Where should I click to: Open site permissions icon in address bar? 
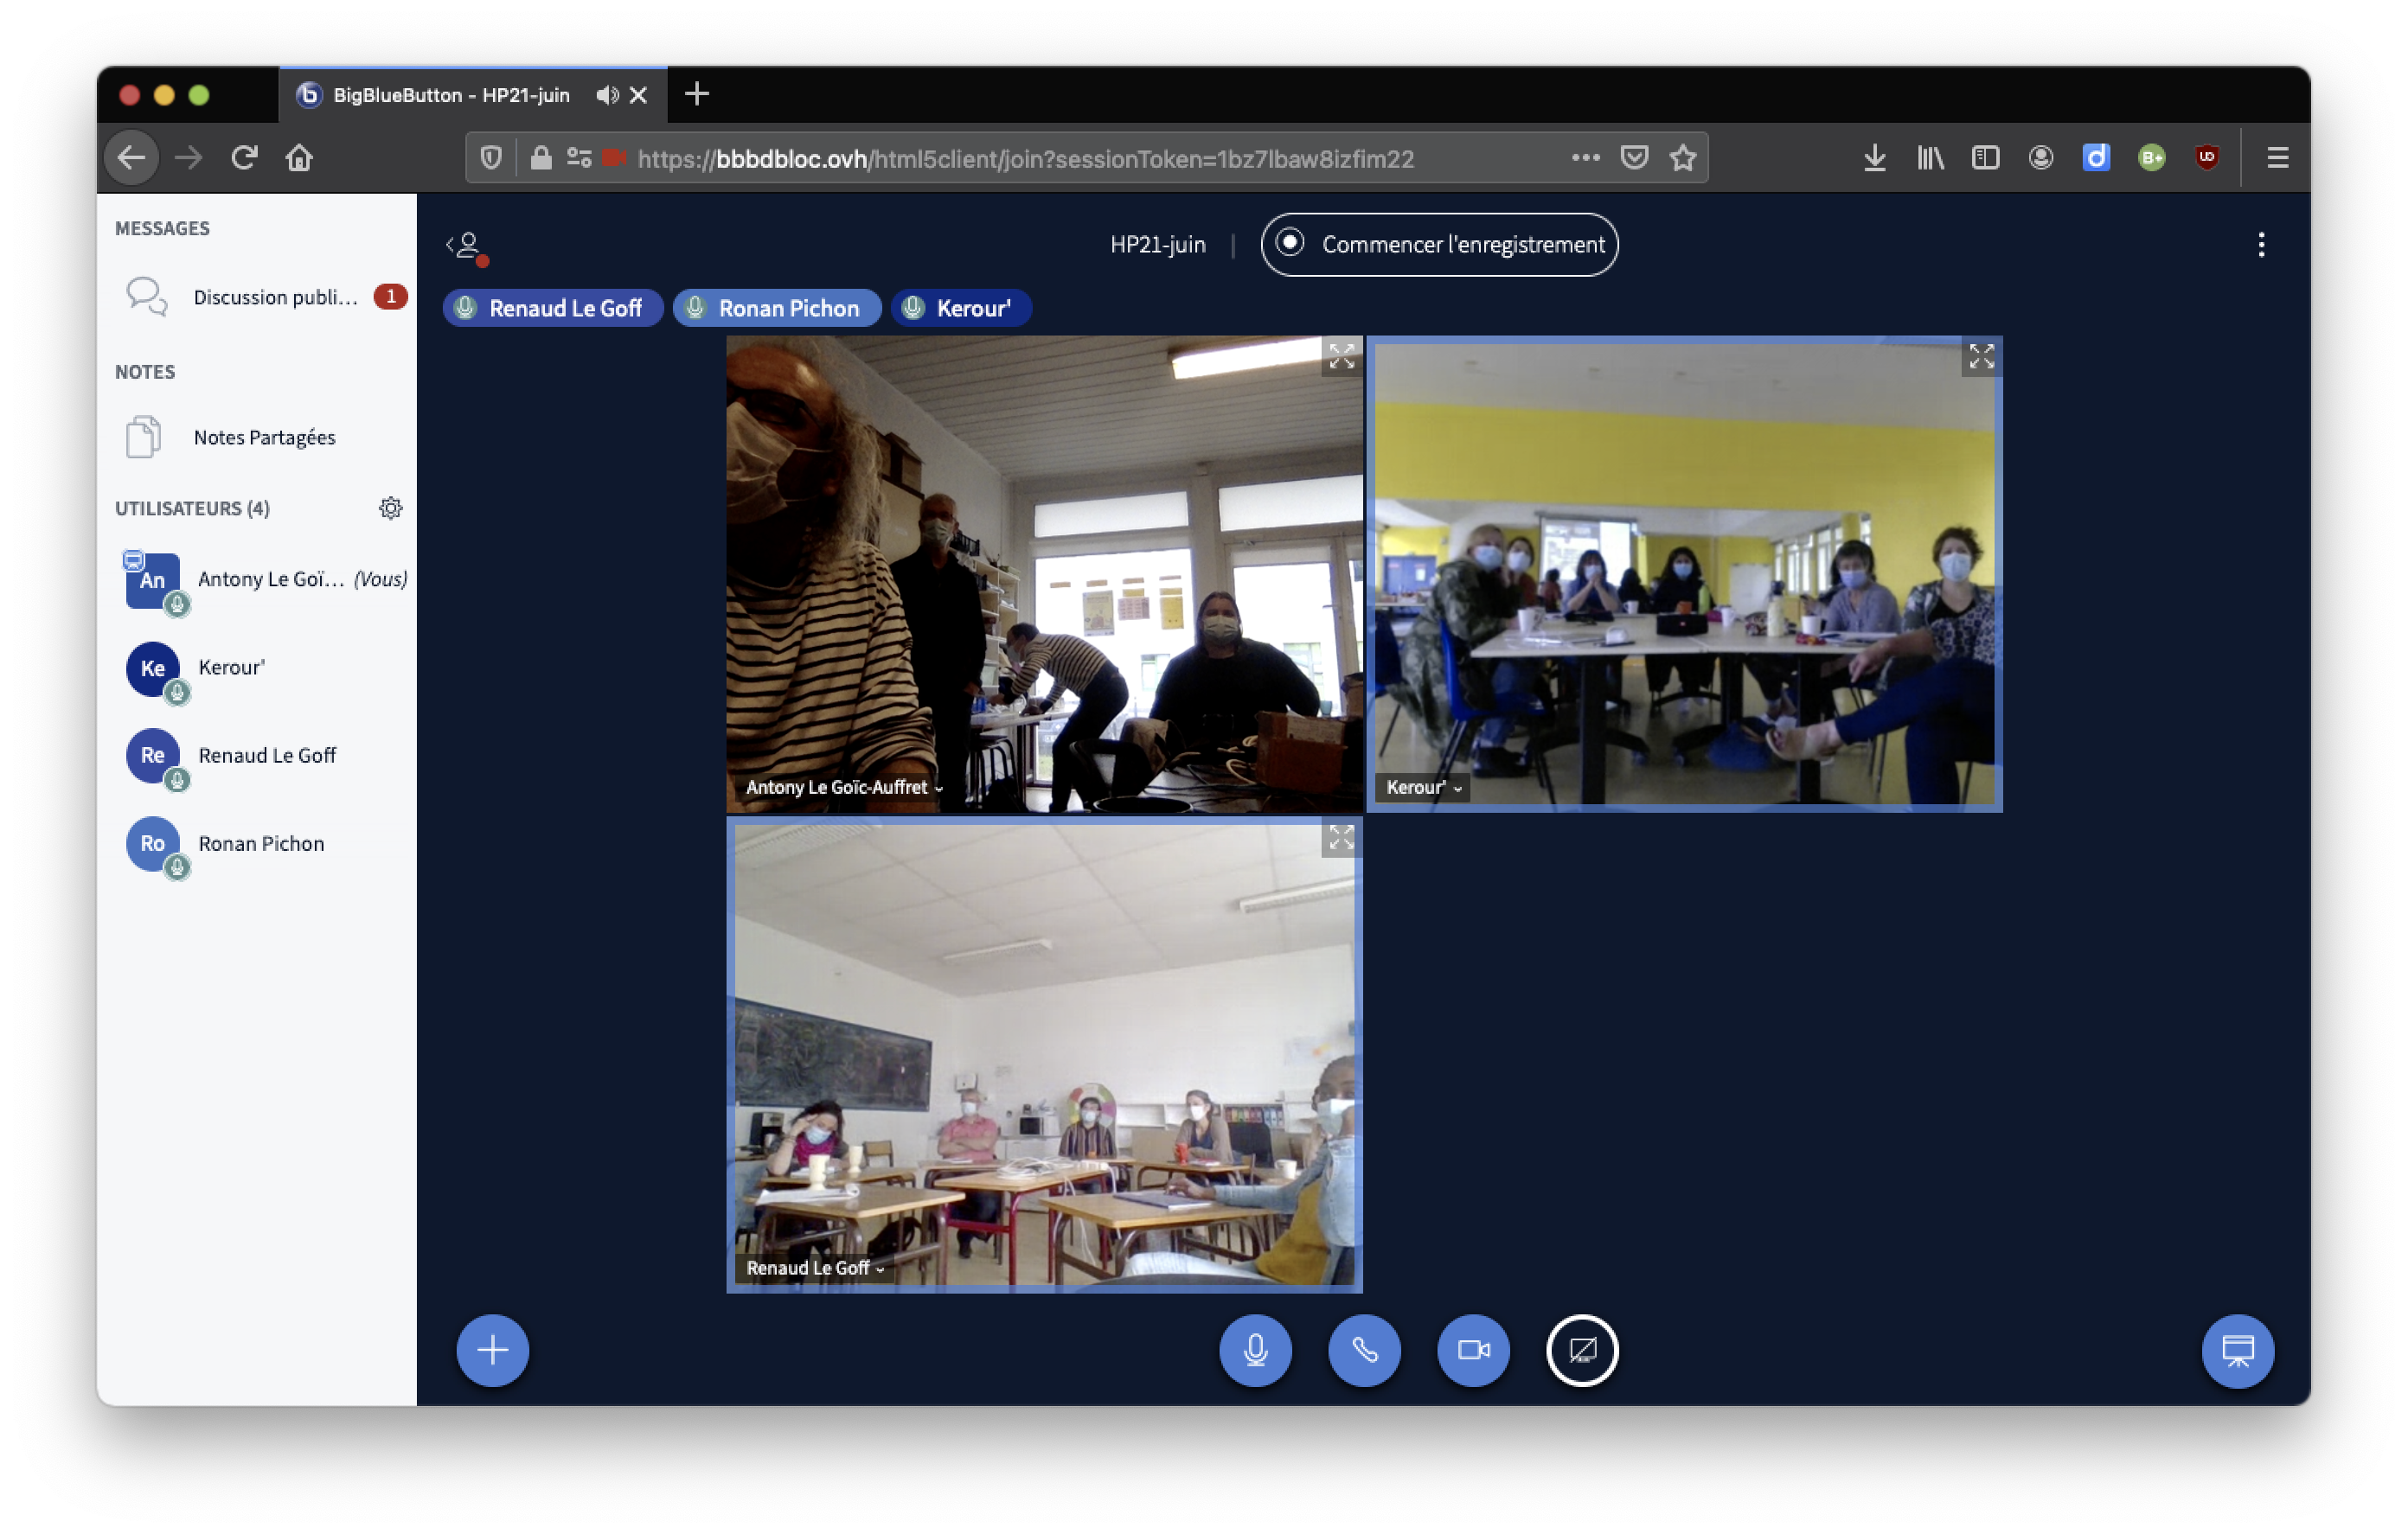(x=579, y=158)
